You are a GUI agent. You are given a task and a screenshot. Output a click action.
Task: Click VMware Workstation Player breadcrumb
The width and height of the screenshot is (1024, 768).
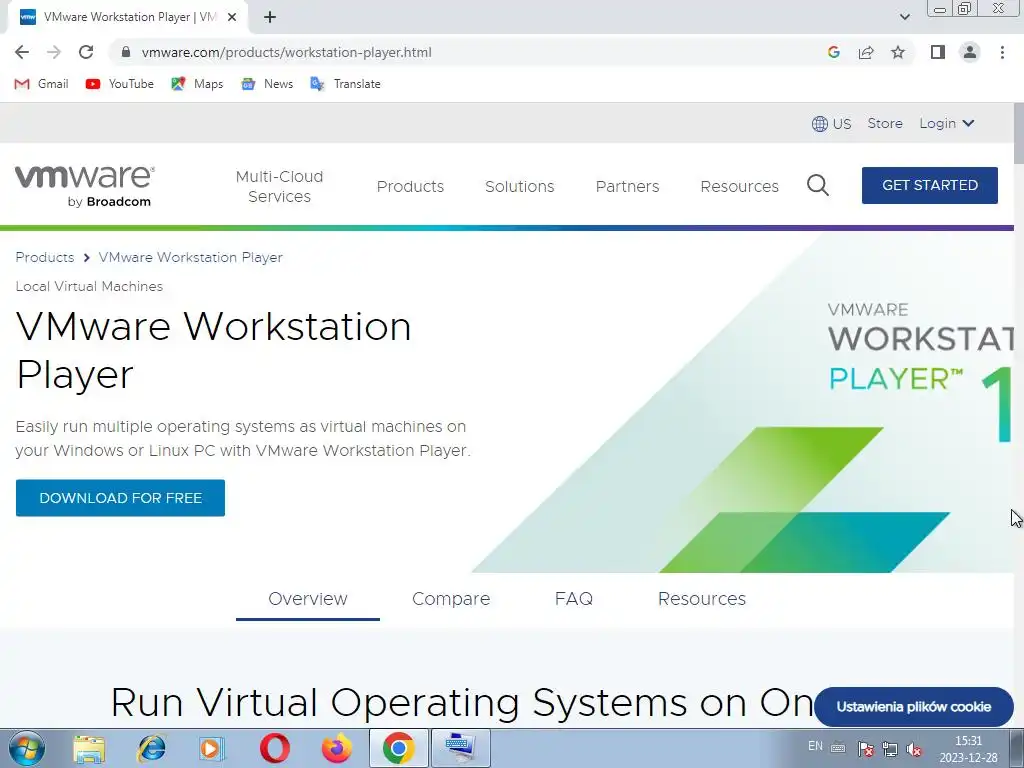click(191, 257)
